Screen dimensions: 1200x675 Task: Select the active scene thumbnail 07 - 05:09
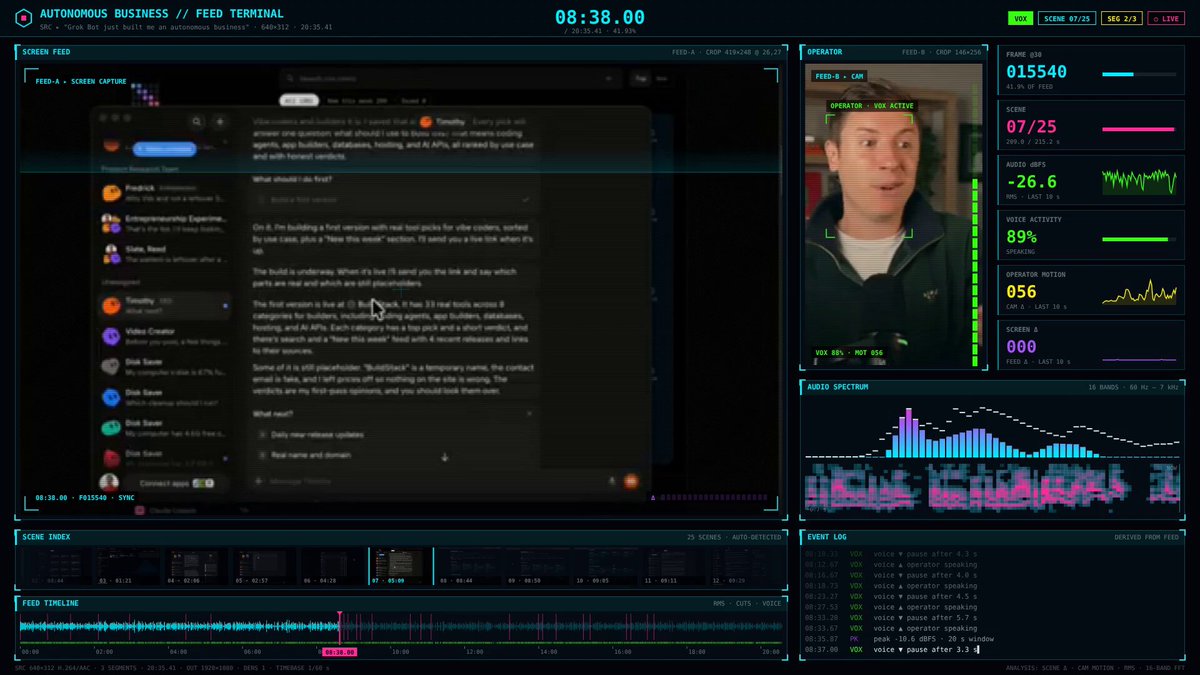pyautogui.click(x=401, y=566)
